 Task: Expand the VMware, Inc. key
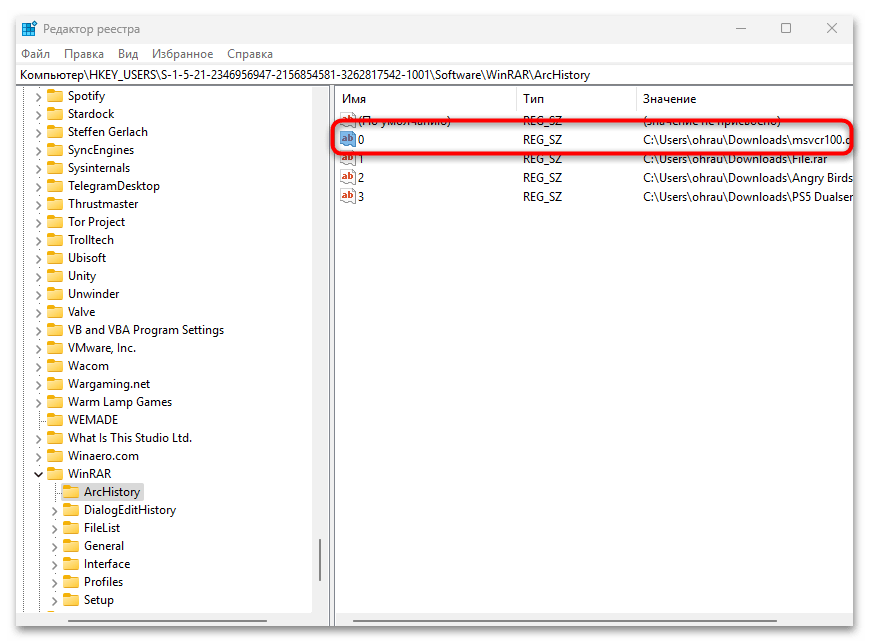pos(38,349)
